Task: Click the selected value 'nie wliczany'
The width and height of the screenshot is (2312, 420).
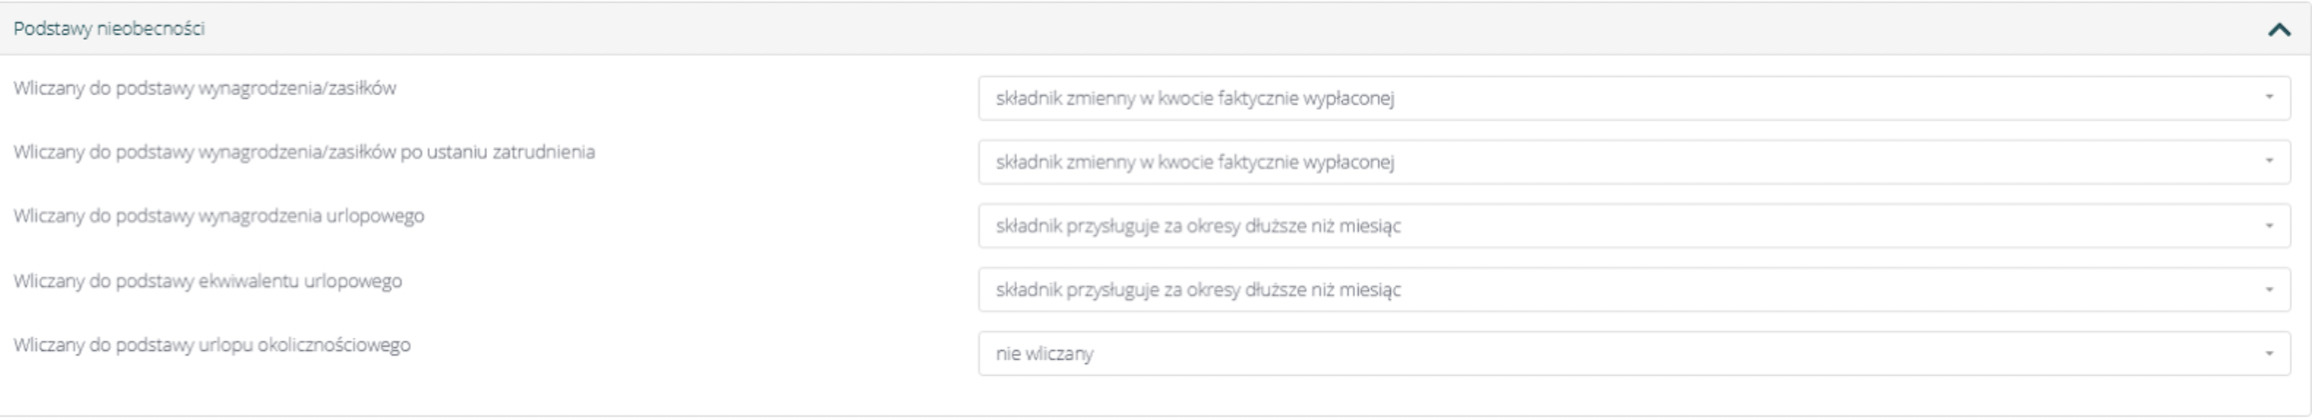Action: click(1044, 354)
